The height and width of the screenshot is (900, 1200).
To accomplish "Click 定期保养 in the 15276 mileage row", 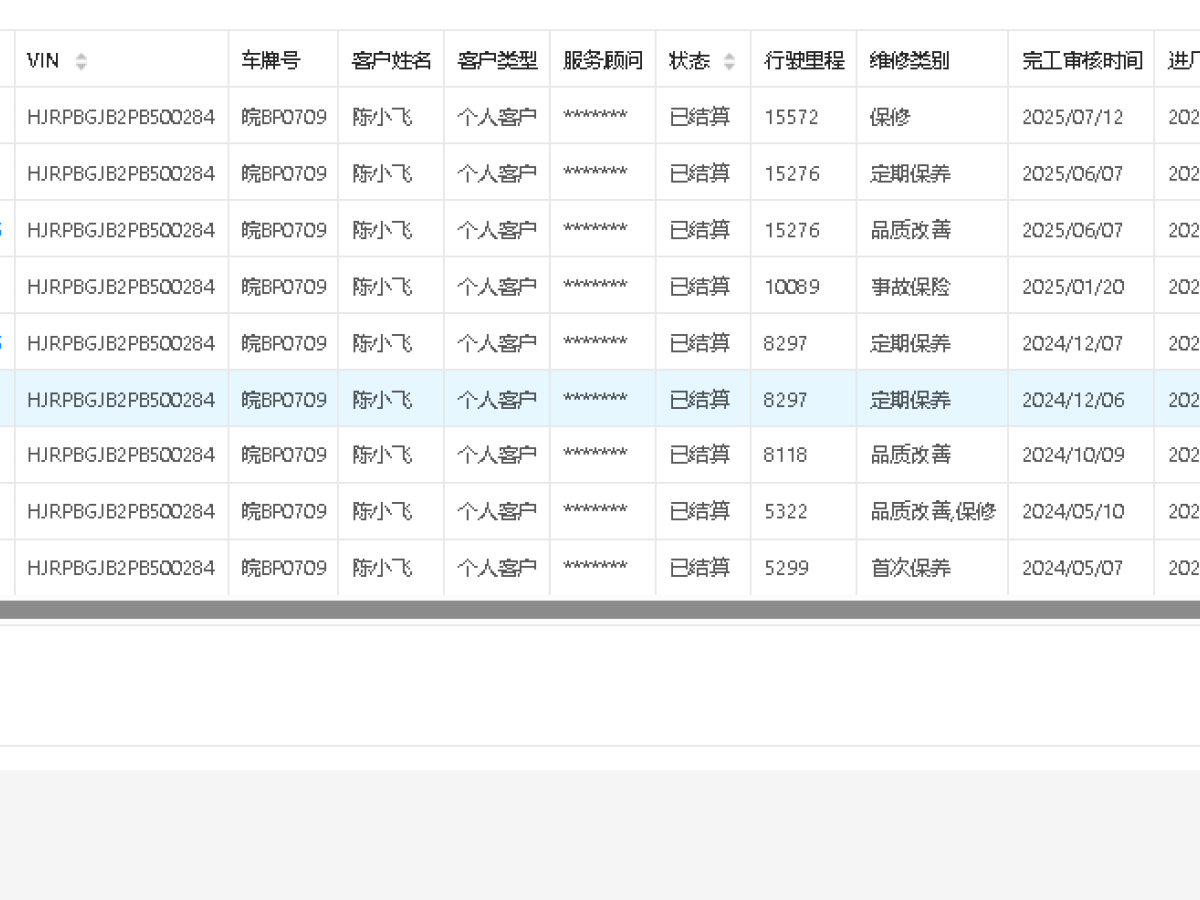I will (x=910, y=174).
